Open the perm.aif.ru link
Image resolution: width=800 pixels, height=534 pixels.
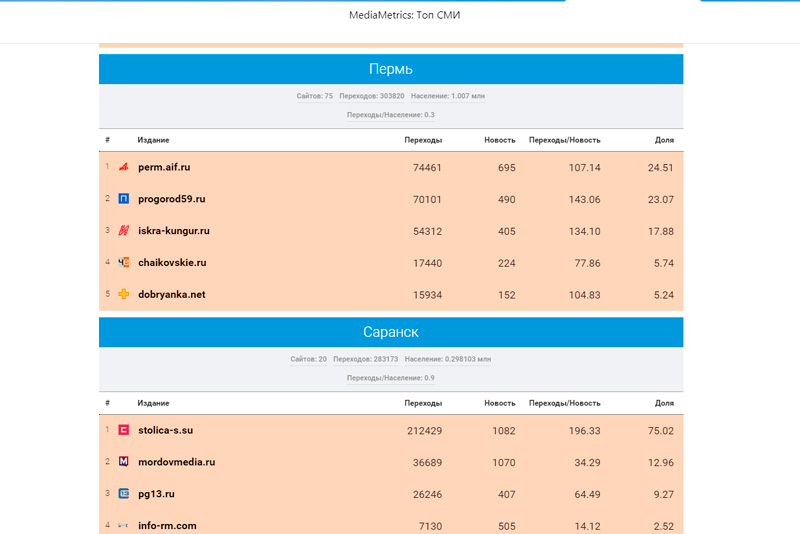coord(164,167)
